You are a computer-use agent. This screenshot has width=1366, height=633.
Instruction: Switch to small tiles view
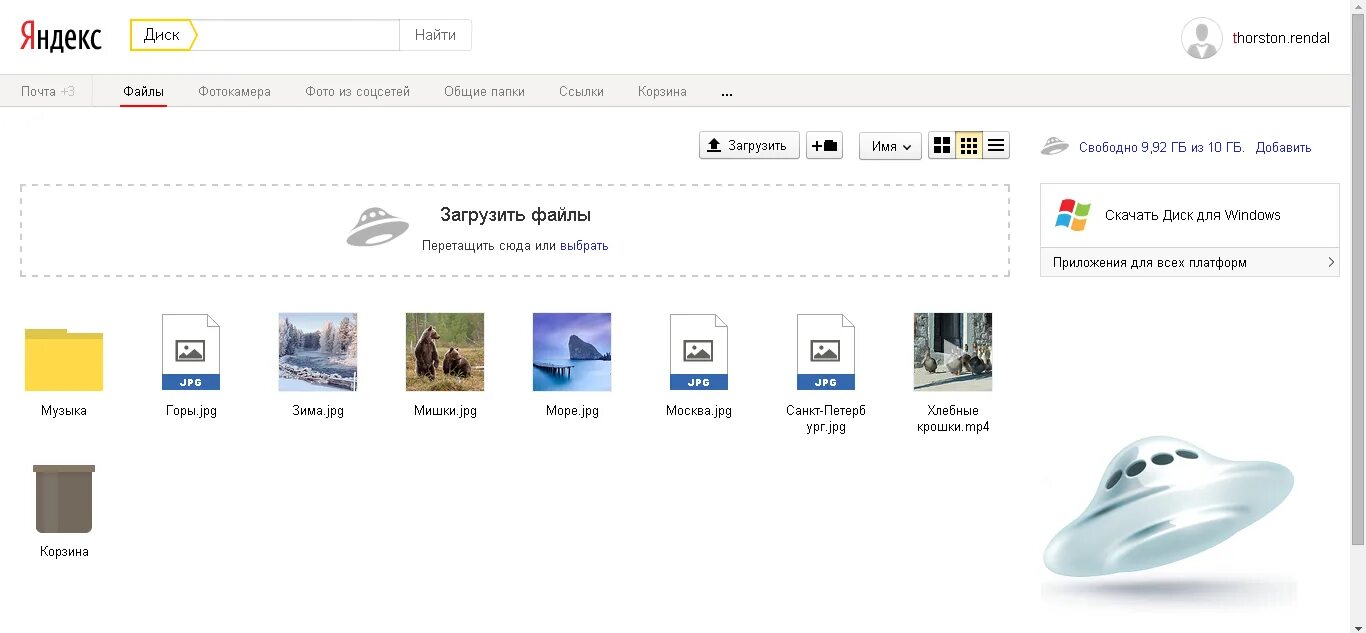point(969,146)
